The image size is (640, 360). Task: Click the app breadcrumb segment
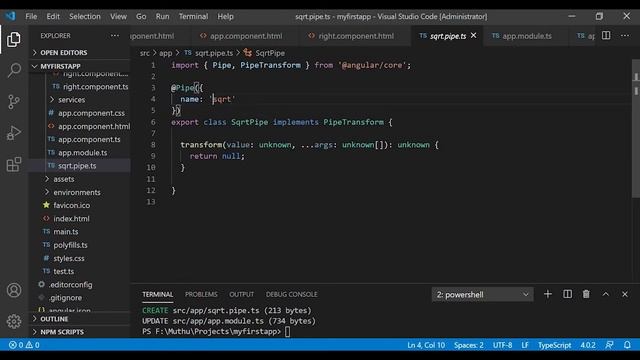point(165,53)
